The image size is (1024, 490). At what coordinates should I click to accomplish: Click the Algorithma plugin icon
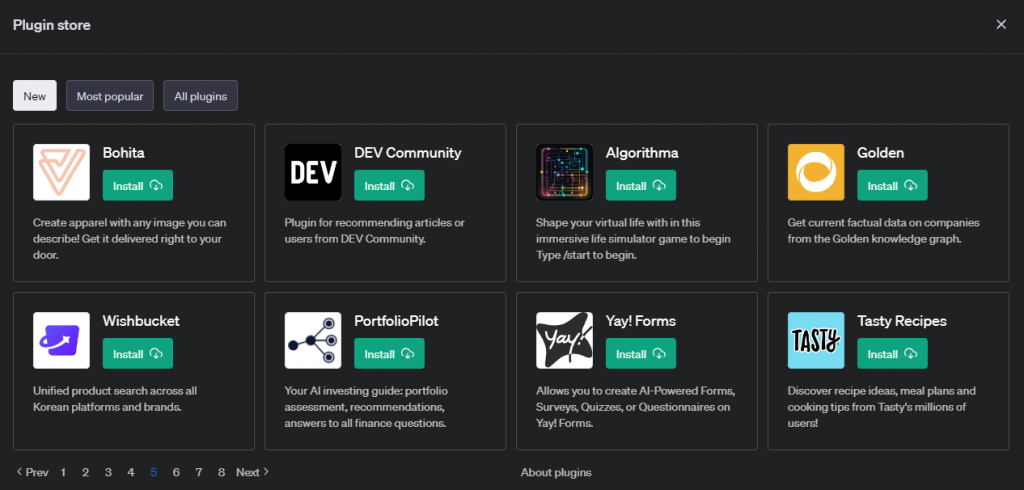point(564,172)
